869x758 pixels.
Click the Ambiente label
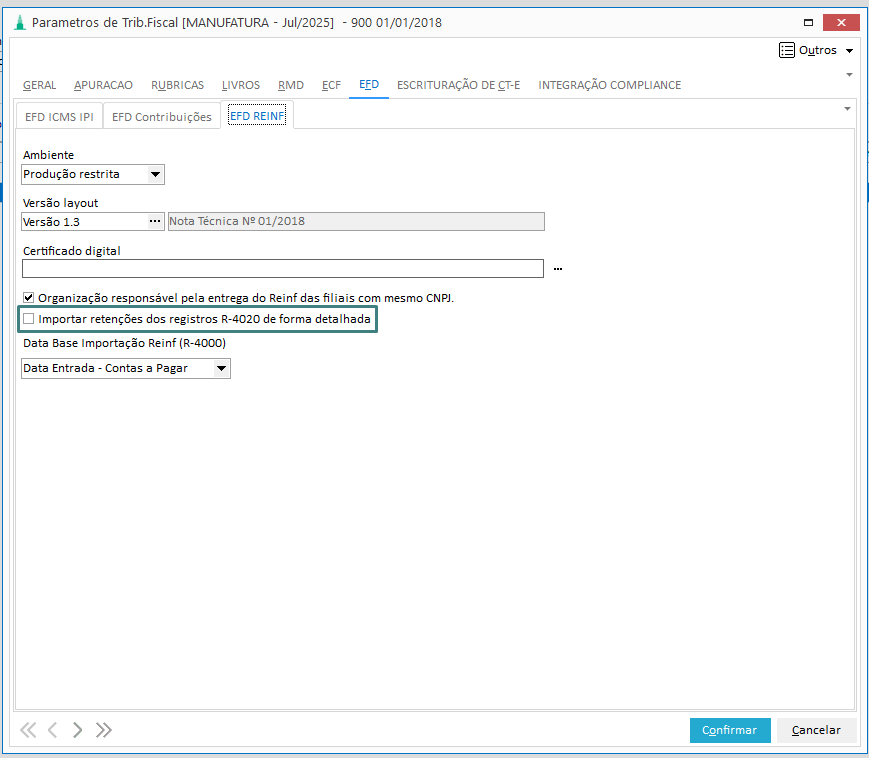point(48,155)
